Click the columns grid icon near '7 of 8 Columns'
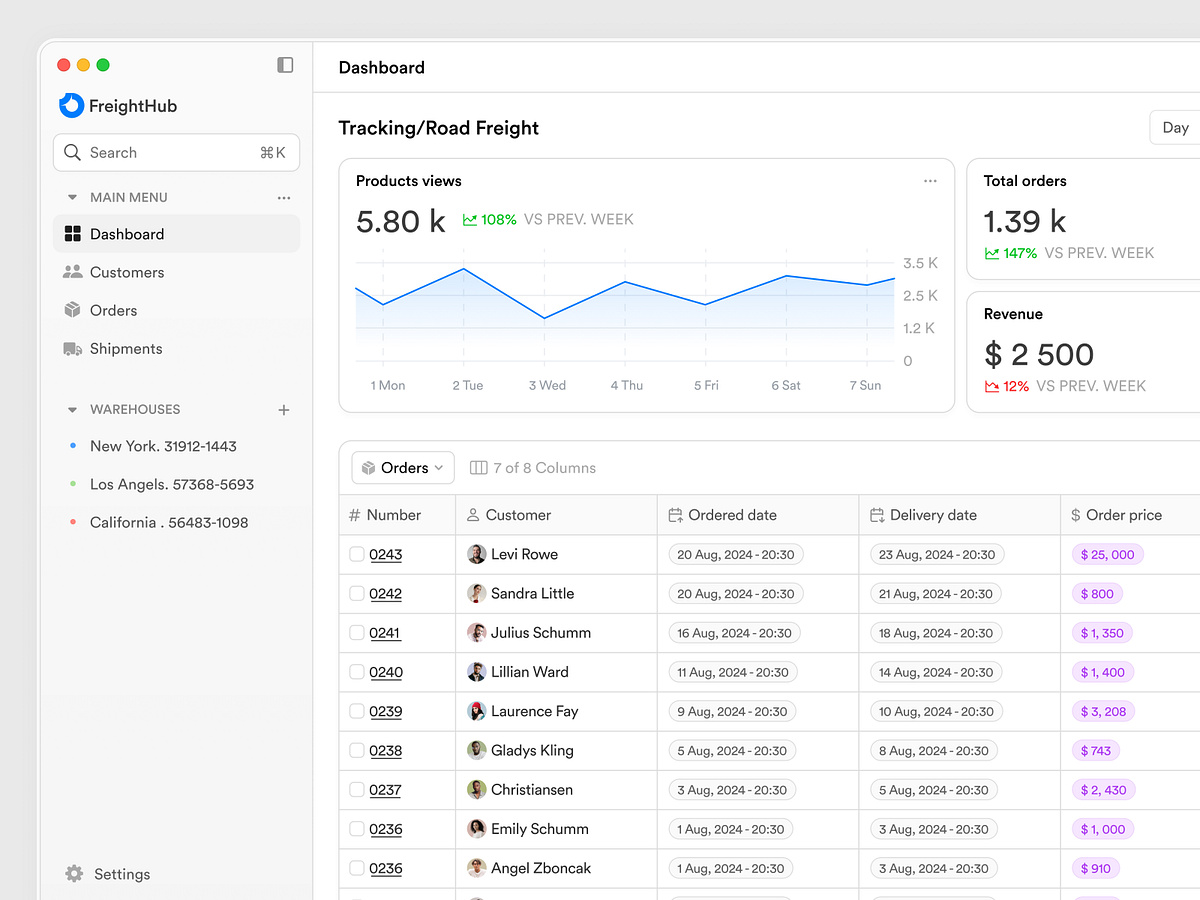The height and width of the screenshot is (900, 1200). point(481,467)
